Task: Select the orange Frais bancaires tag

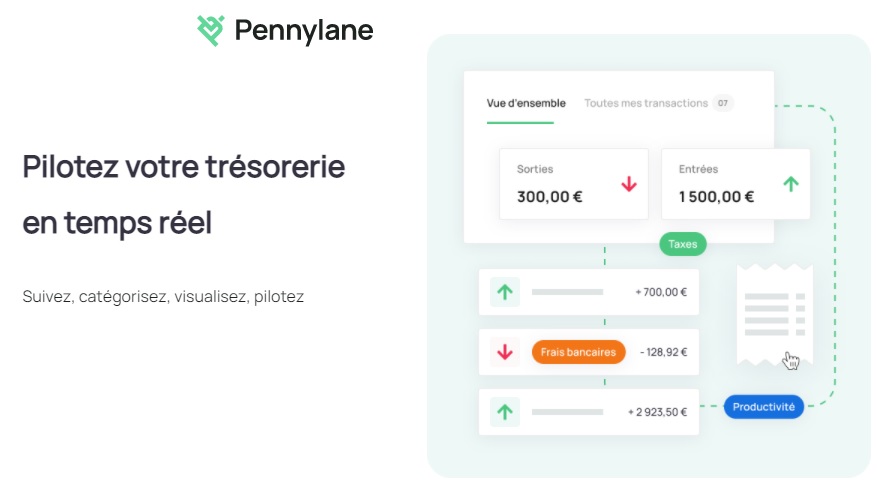Action: (578, 352)
